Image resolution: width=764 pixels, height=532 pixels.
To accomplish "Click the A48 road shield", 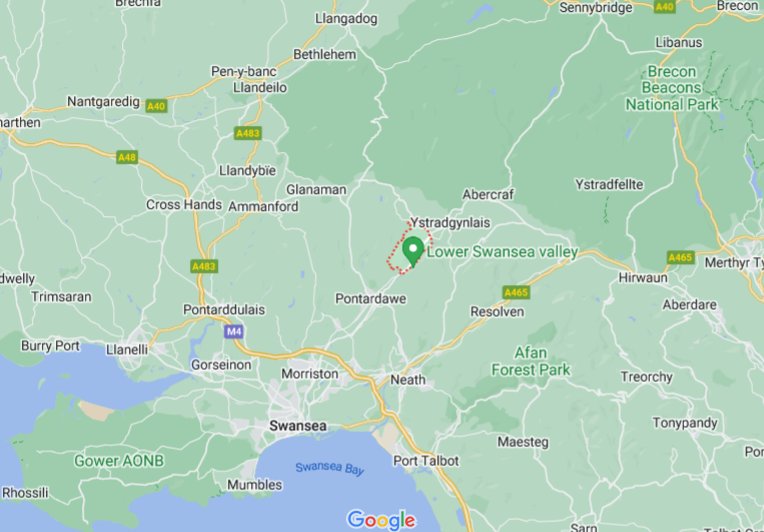I will coord(127,157).
